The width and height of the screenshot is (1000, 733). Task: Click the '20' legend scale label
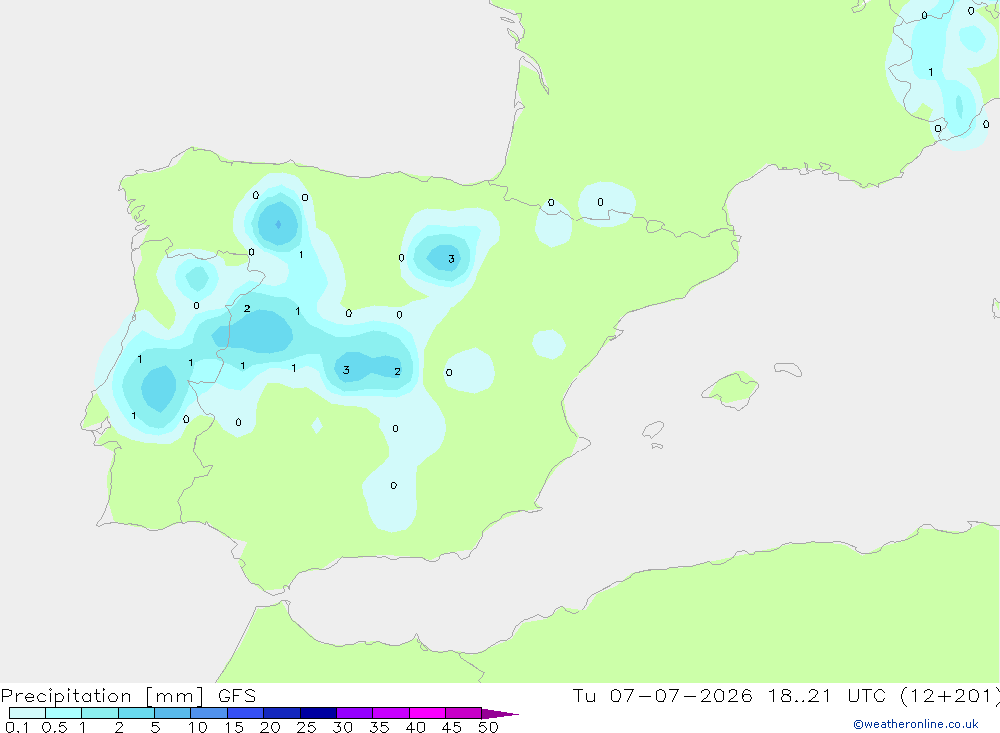[x=270, y=727]
